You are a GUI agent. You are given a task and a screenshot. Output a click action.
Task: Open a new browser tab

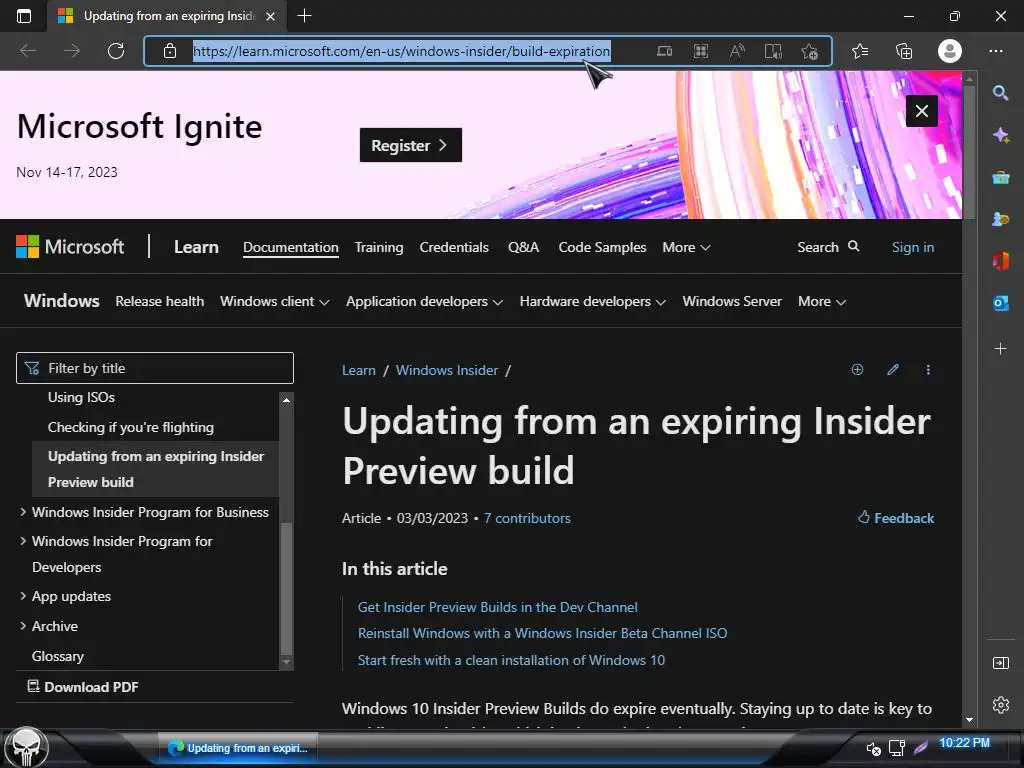point(304,16)
